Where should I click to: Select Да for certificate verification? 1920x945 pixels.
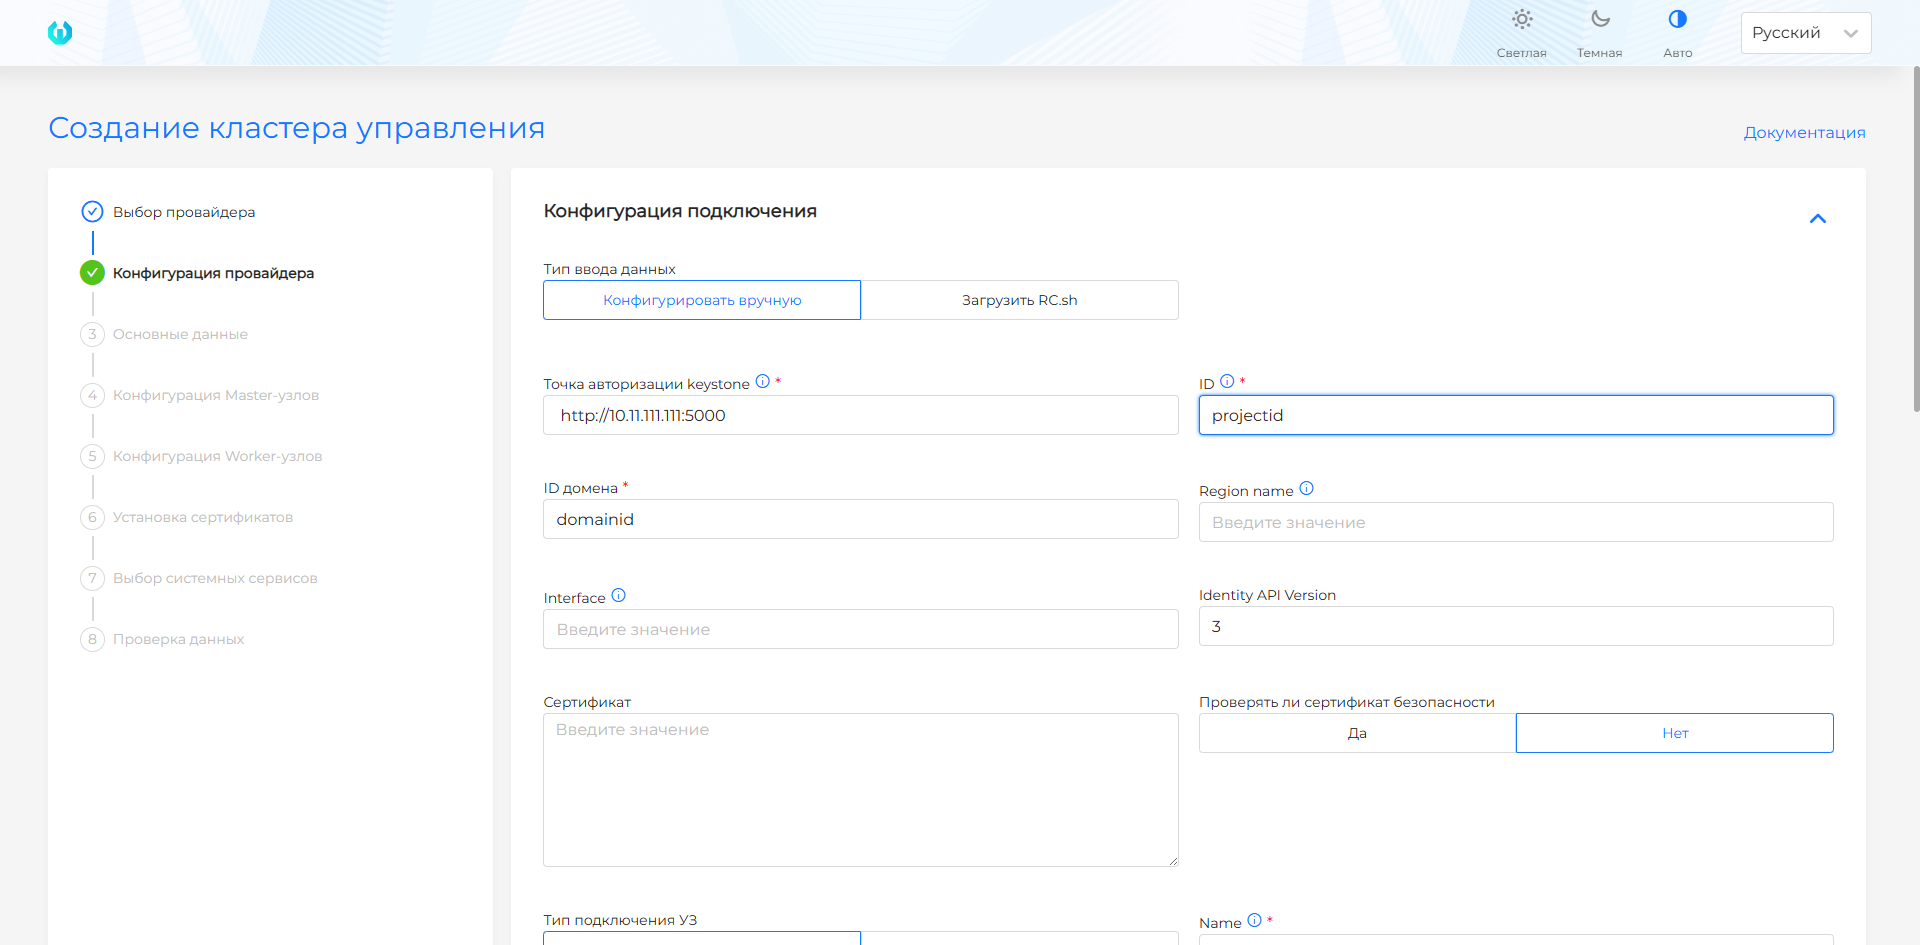click(x=1356, y=732)
